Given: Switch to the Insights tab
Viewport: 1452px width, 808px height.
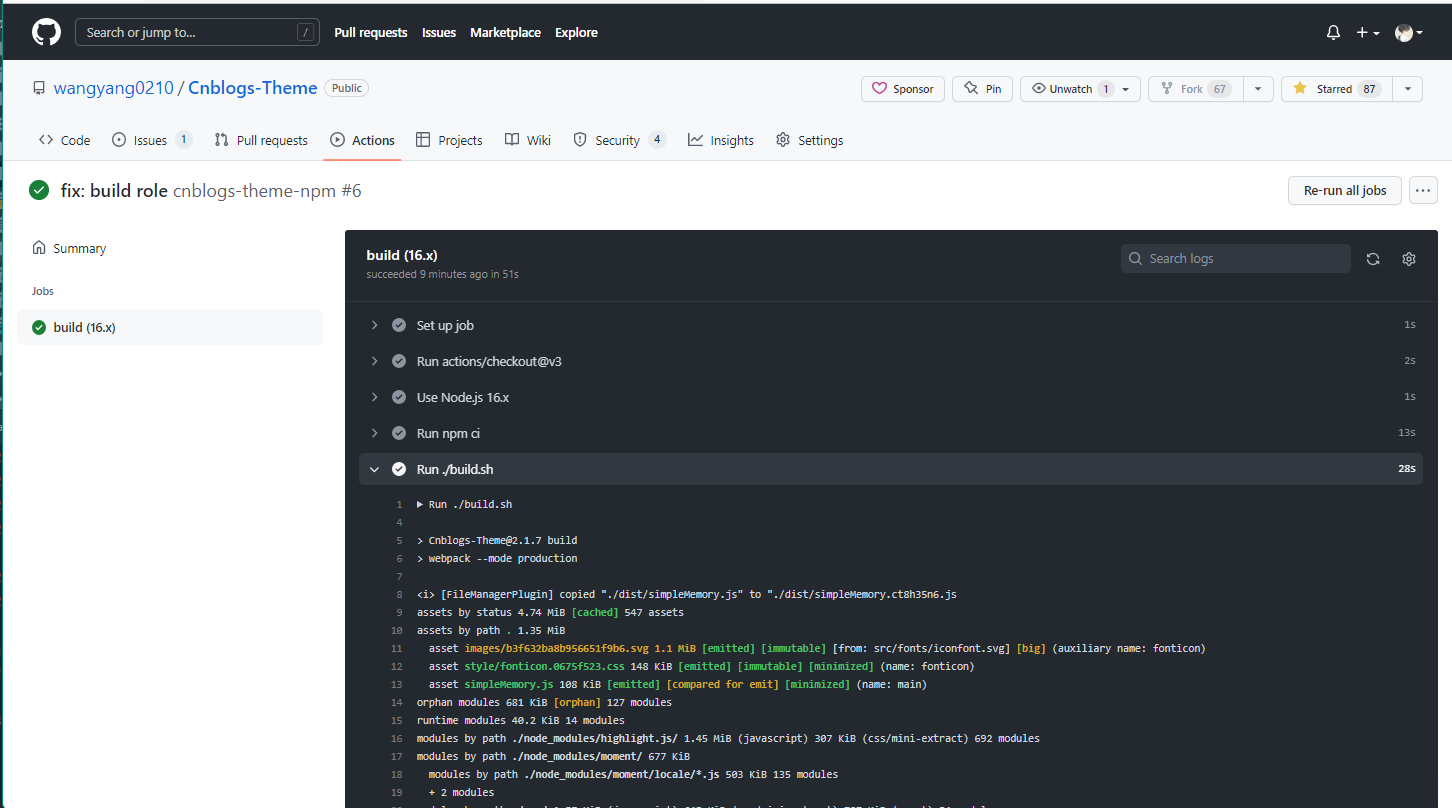Looking at the screenshot, I should [x=721, y=140].
